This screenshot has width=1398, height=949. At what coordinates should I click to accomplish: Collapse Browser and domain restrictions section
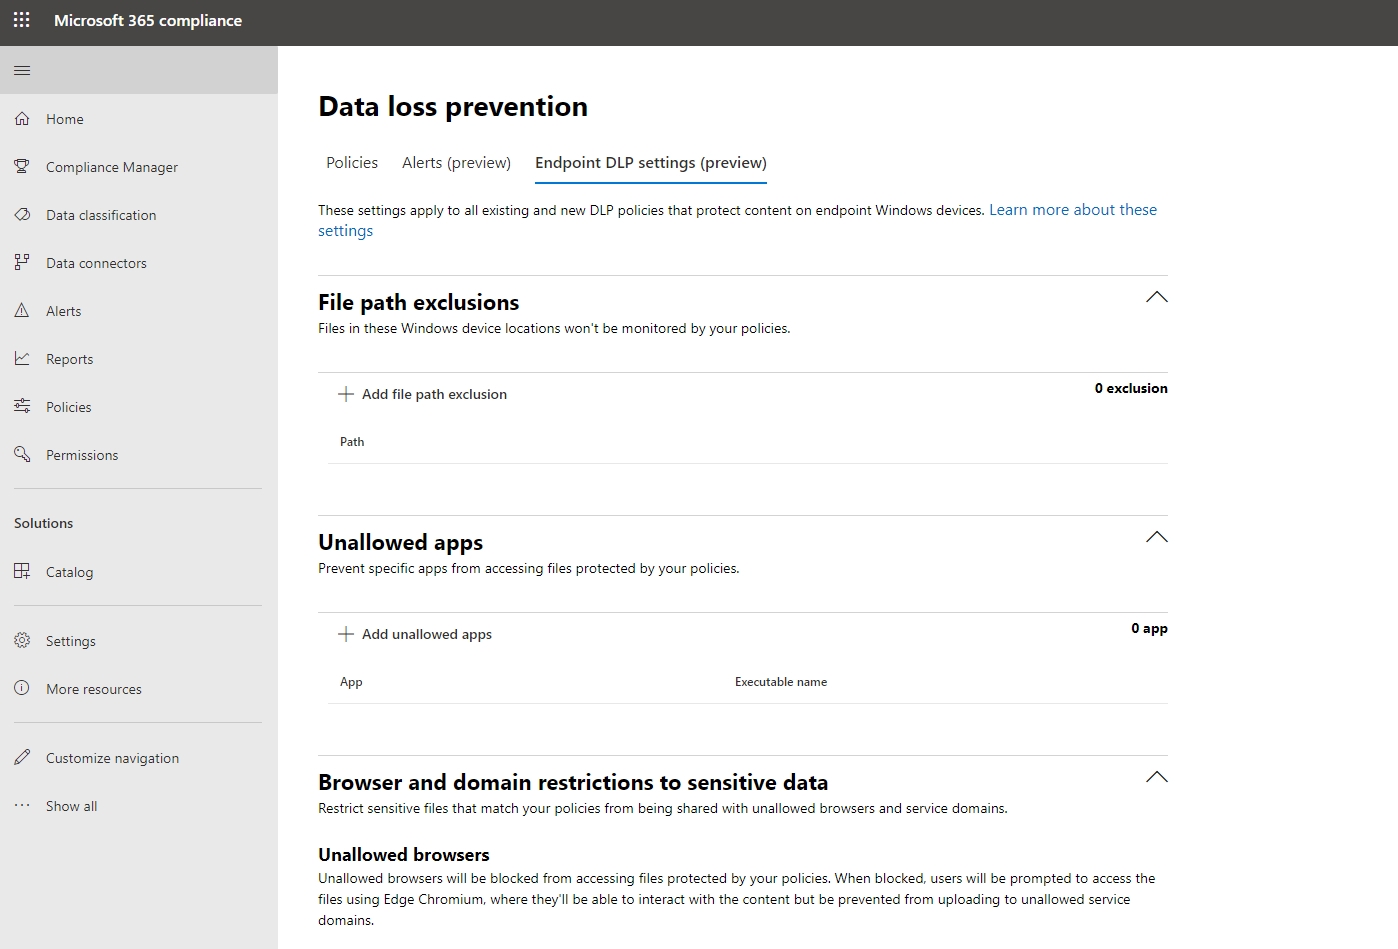[x=1156, y=777]
